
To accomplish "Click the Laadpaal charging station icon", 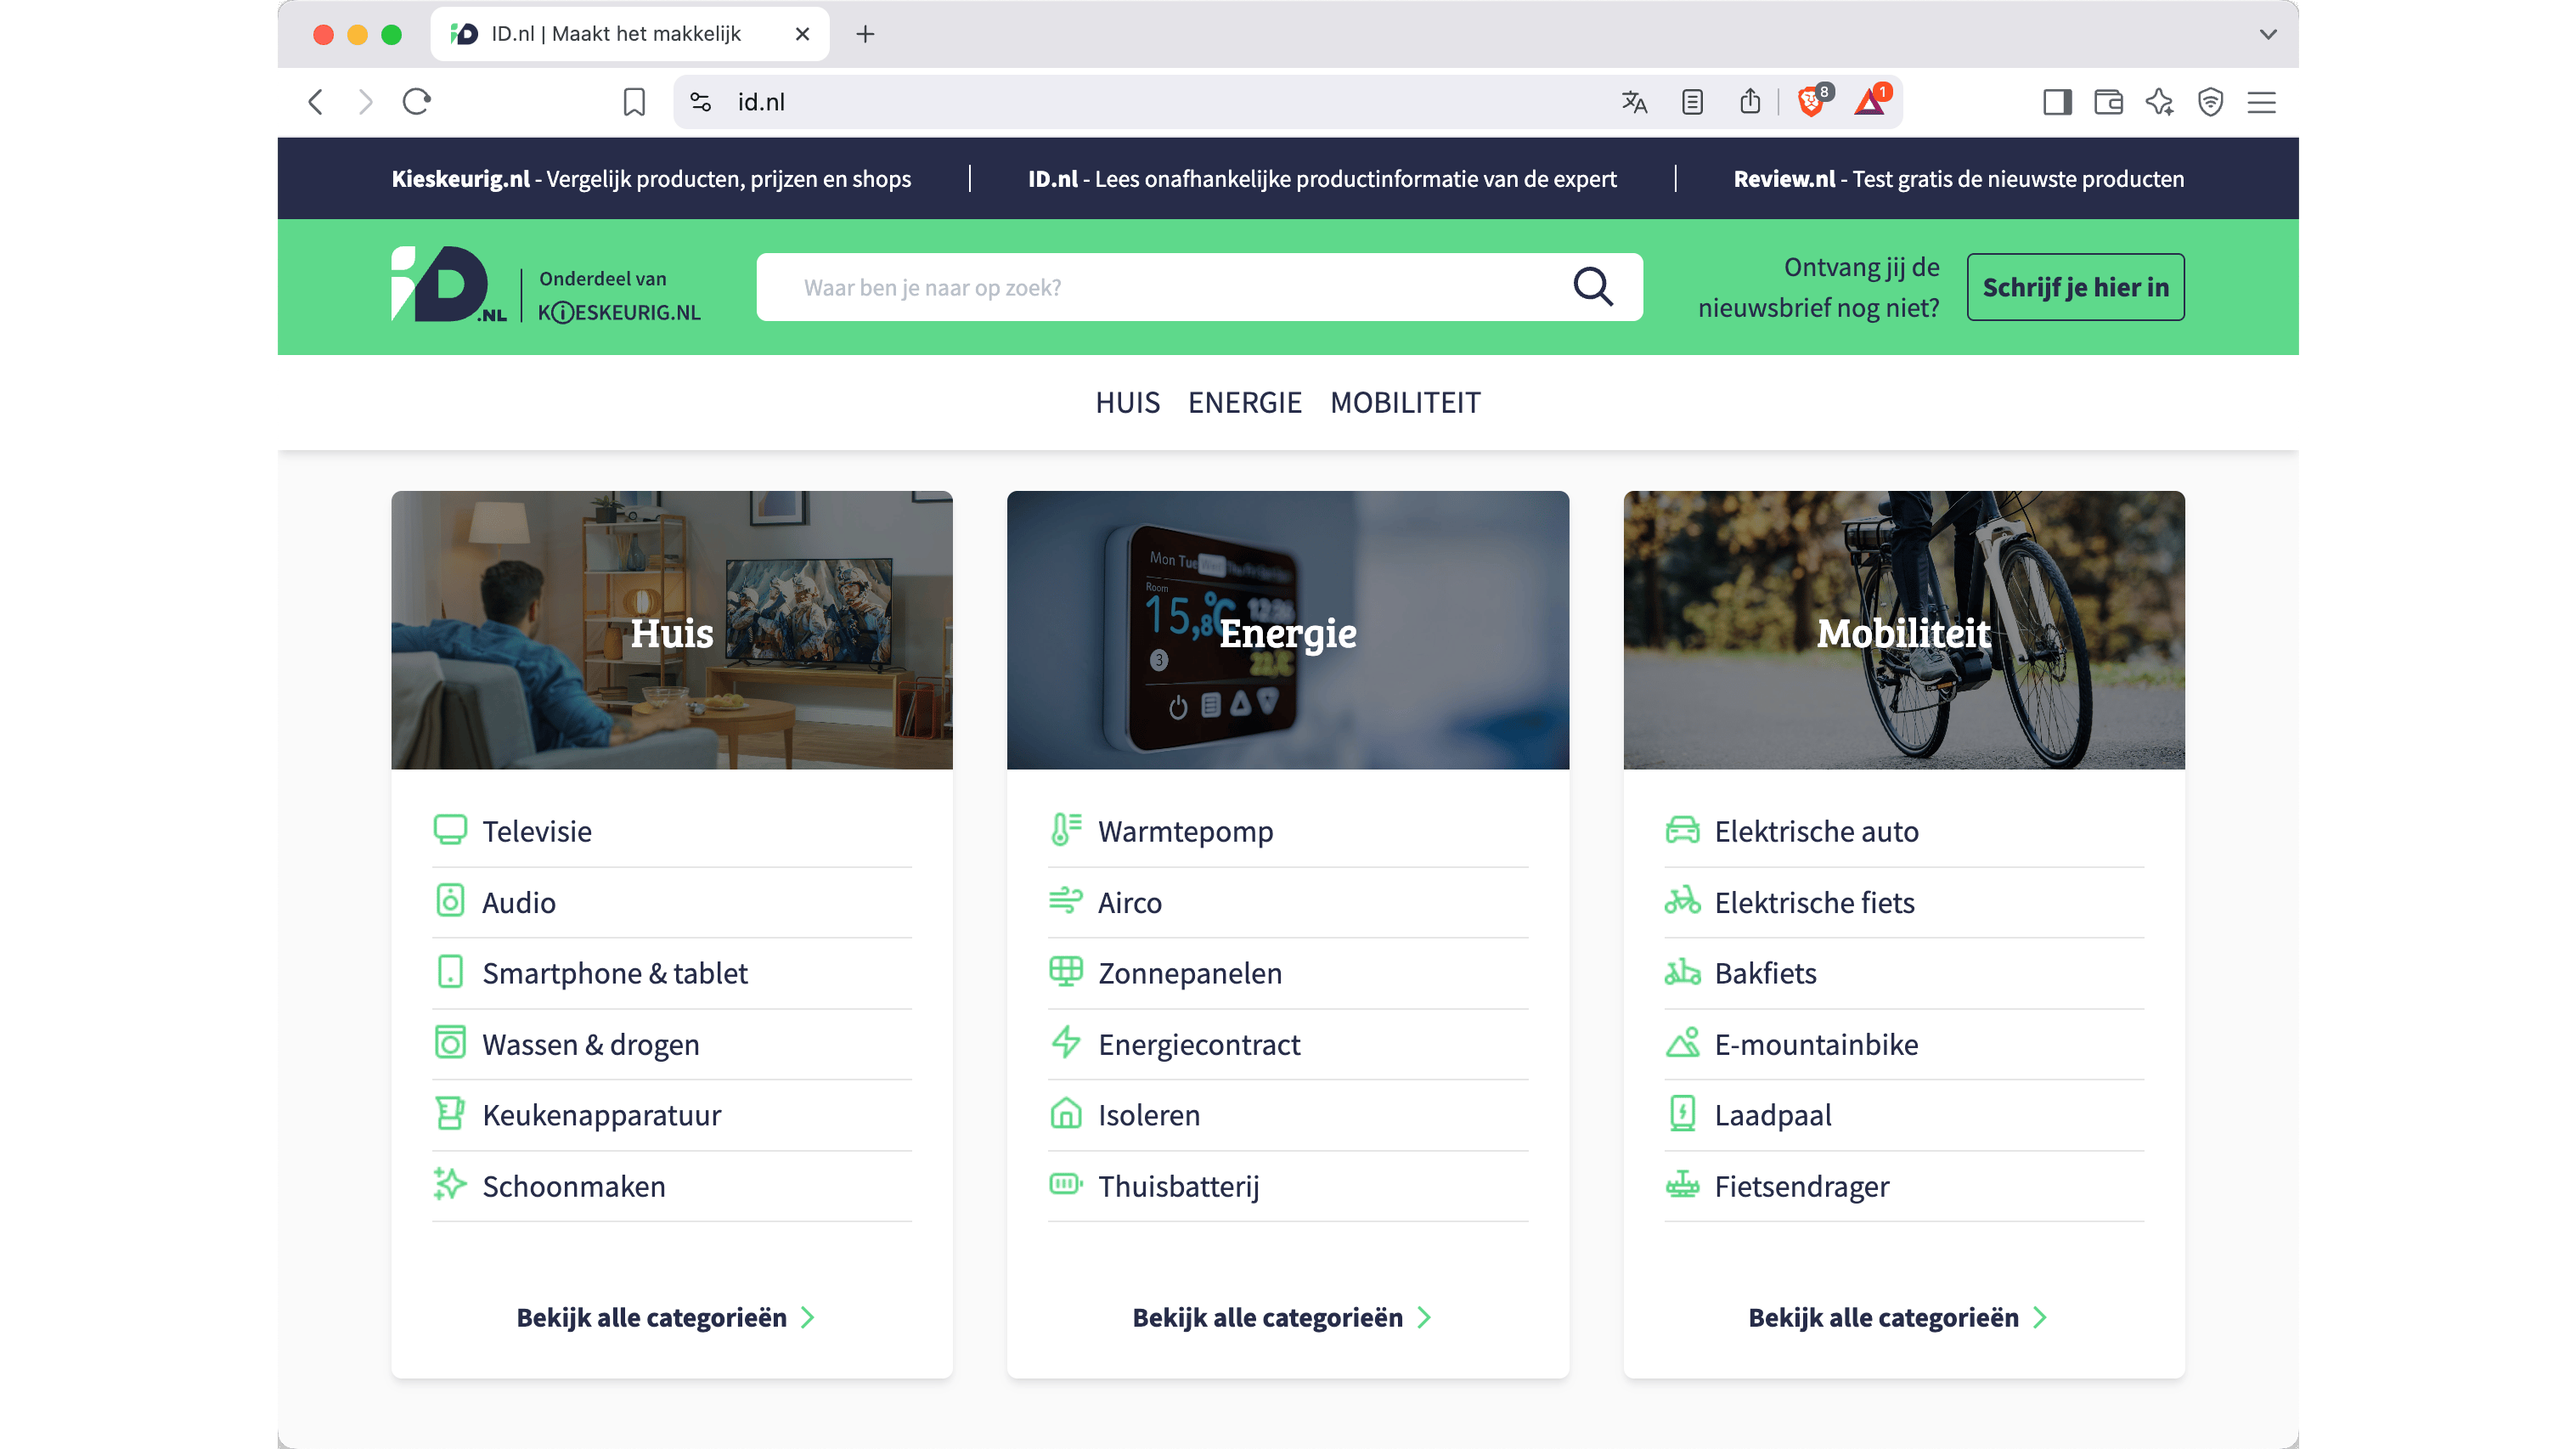I will coord(1683,1114).
